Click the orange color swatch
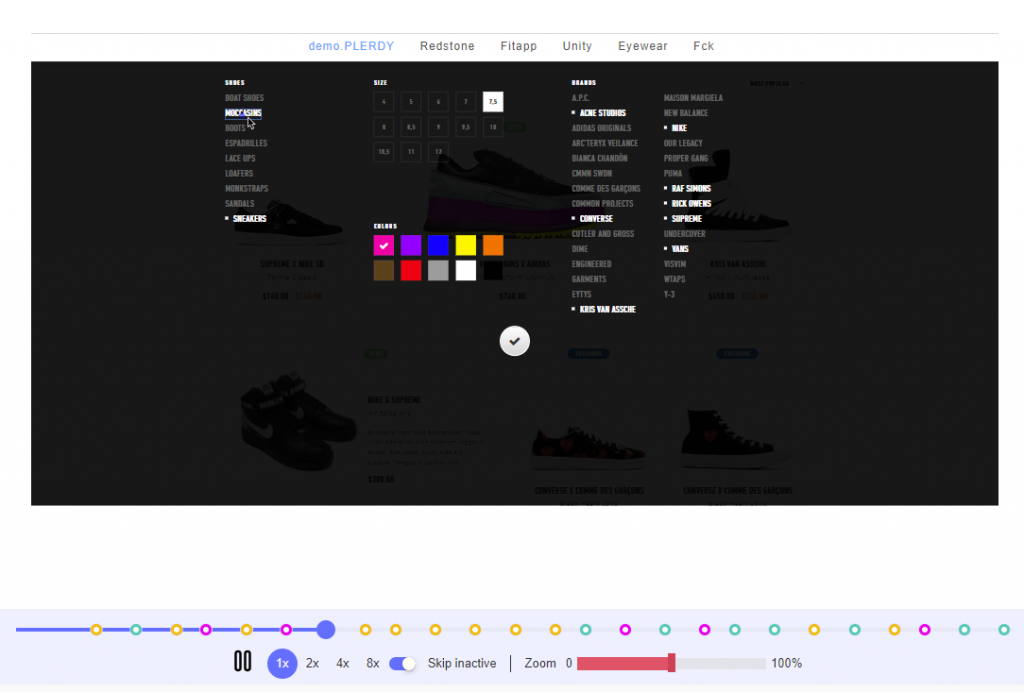 (x=493, y=245)
